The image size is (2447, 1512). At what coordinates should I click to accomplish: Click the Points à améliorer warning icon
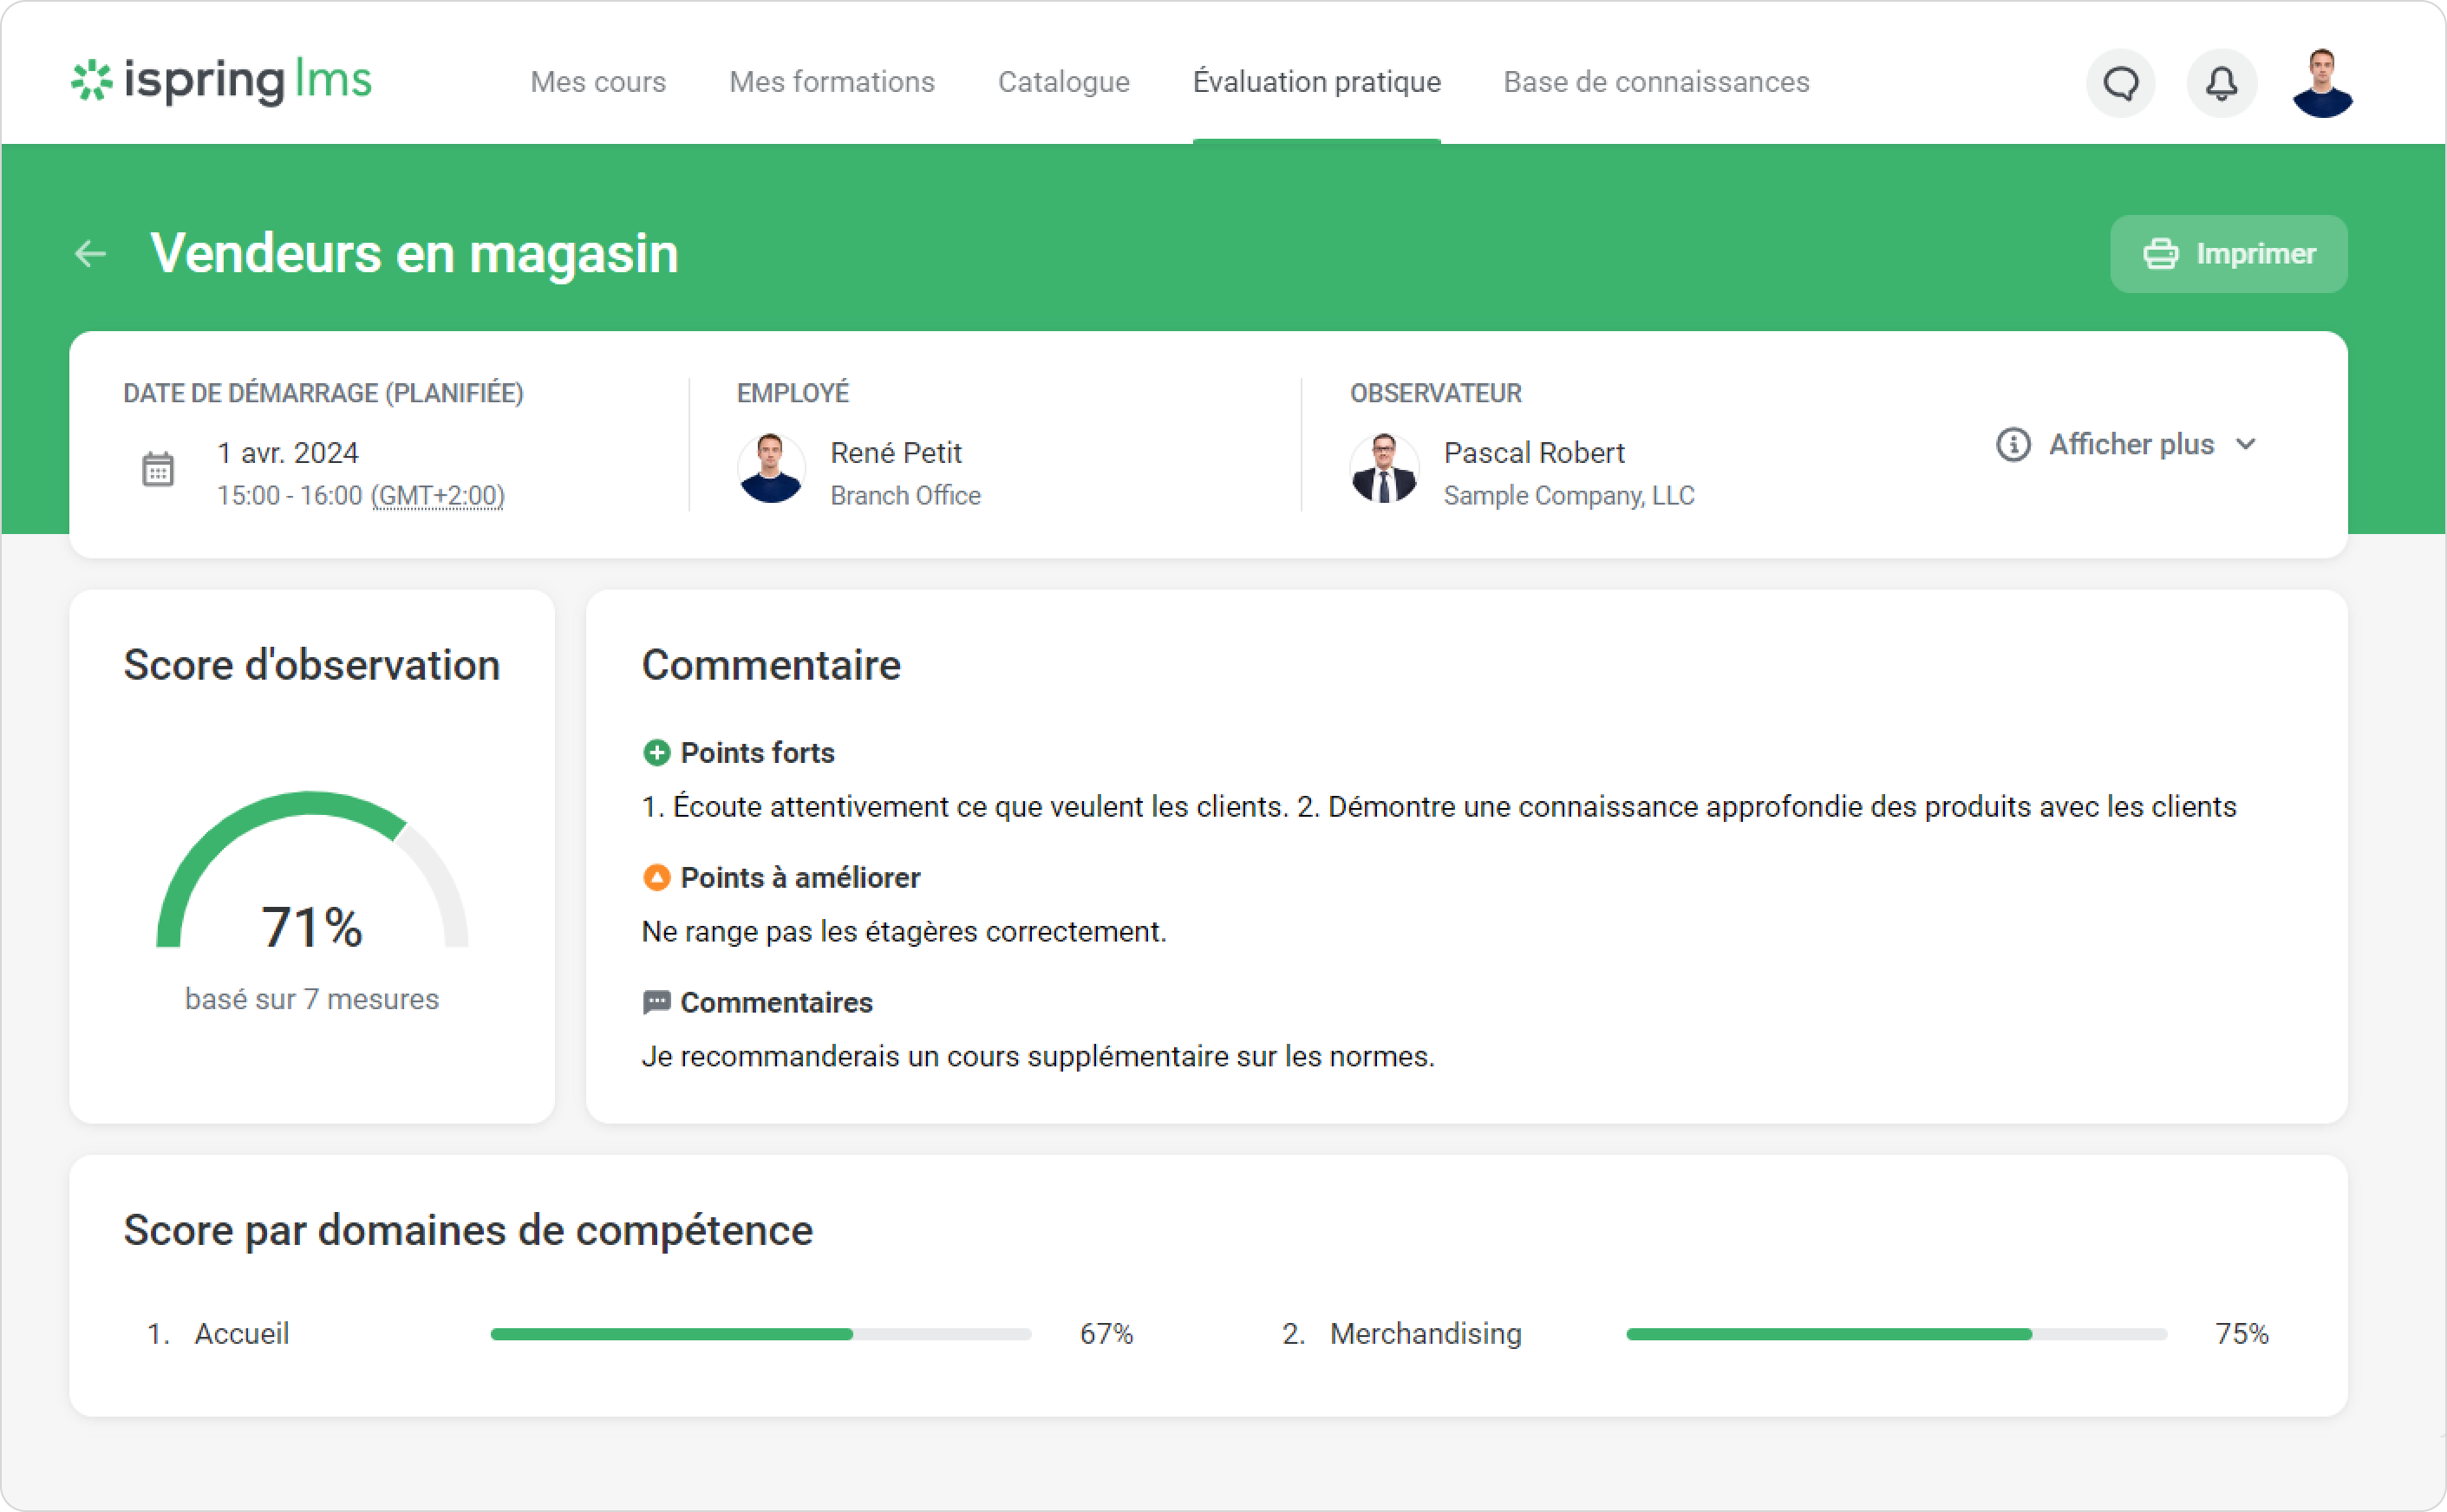coord(656,877)
